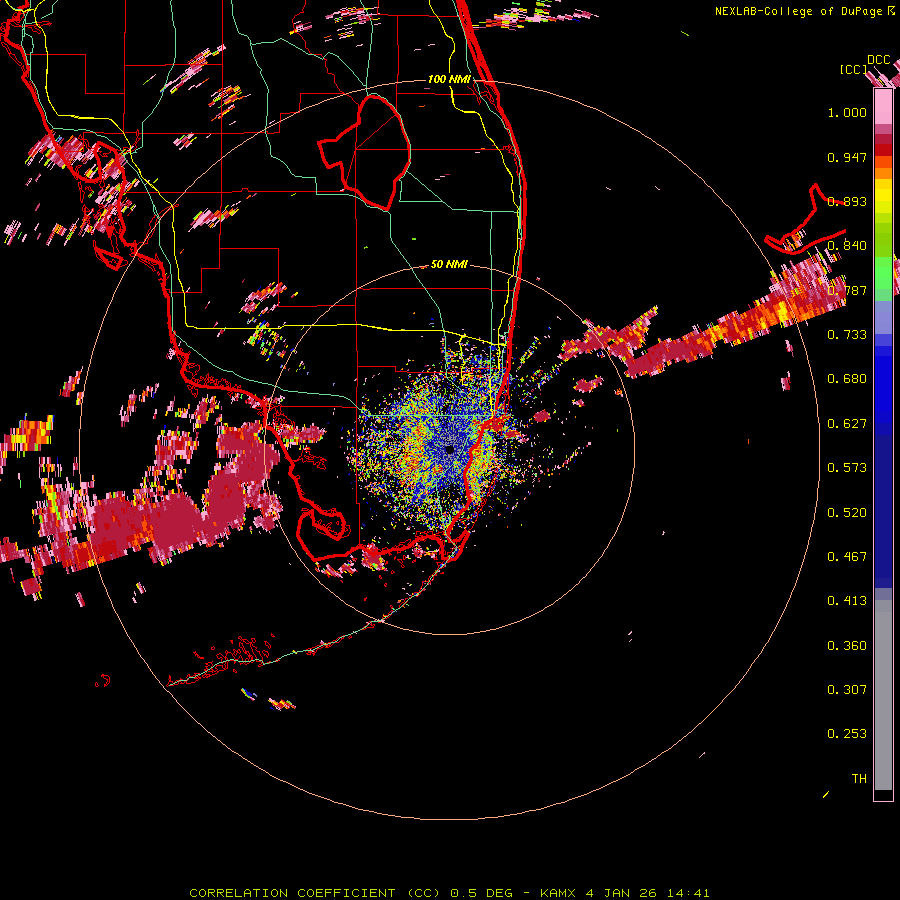Select the 0.307 legend value

tap(847, 690)
